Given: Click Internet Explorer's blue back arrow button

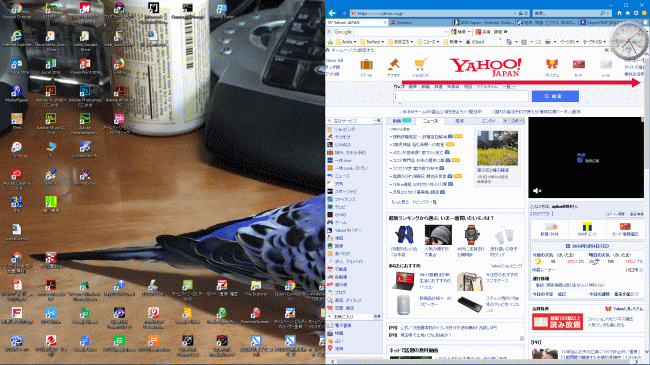Looking at the screenshot, I should point(332,13).
